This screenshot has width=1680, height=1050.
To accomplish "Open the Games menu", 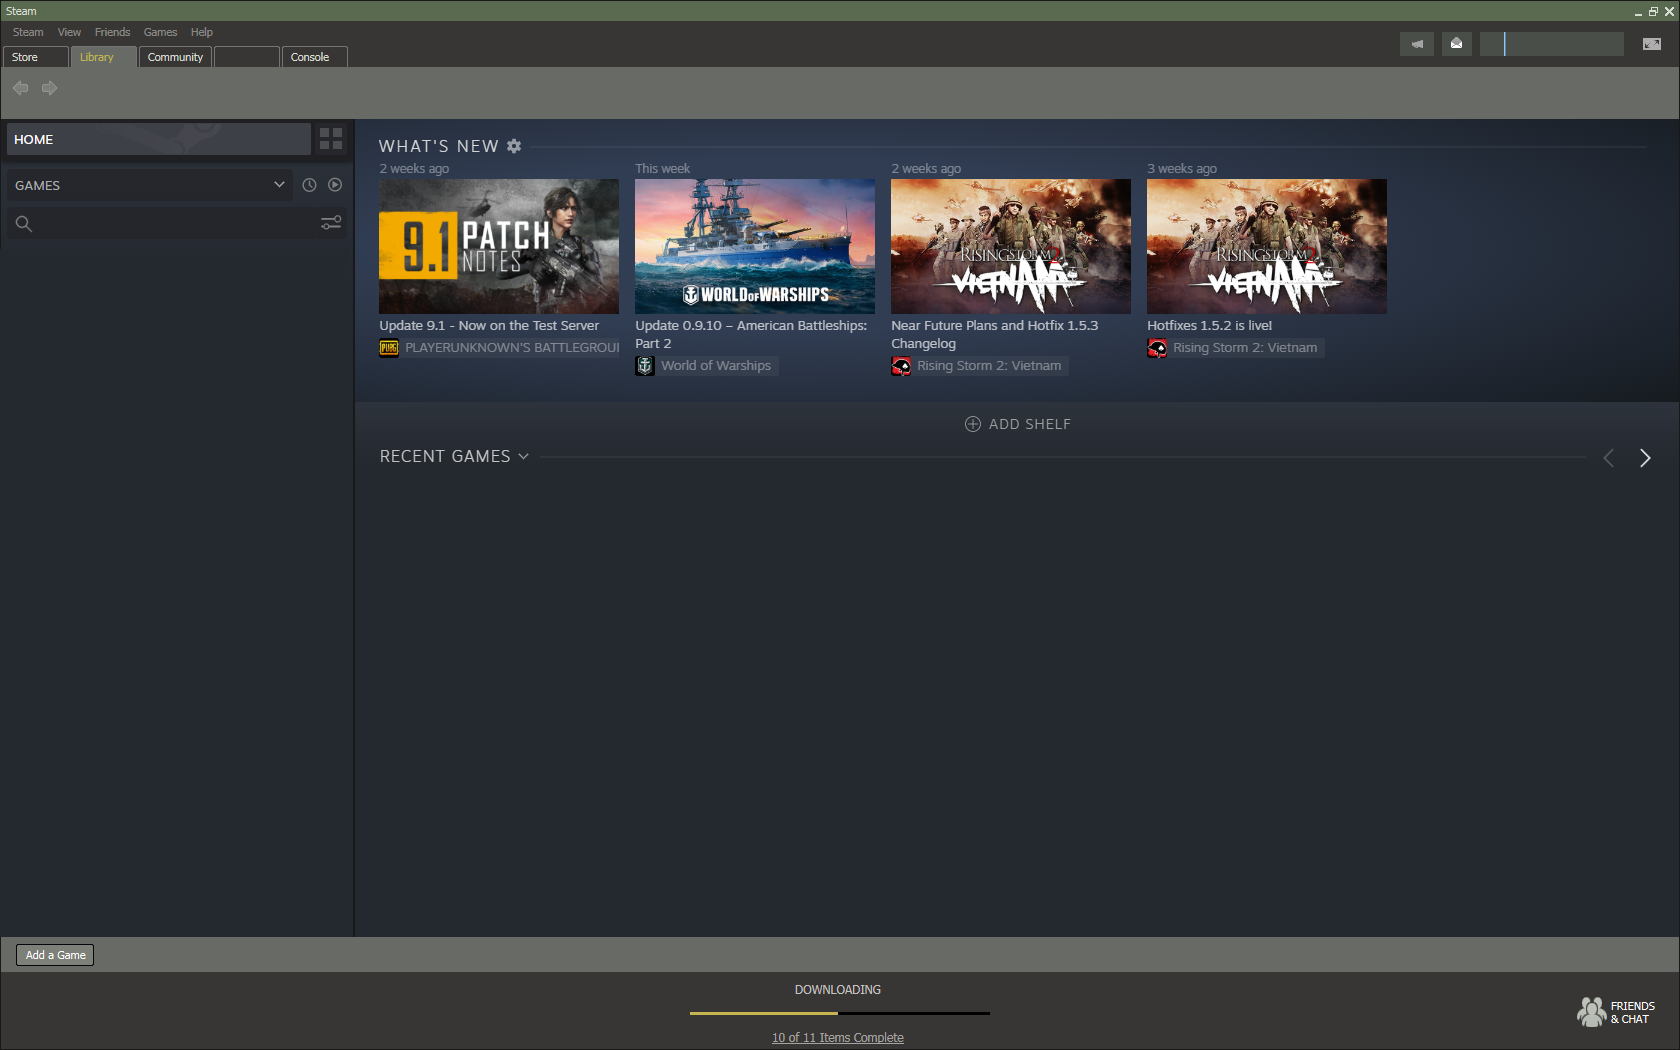I will [160, 32].
